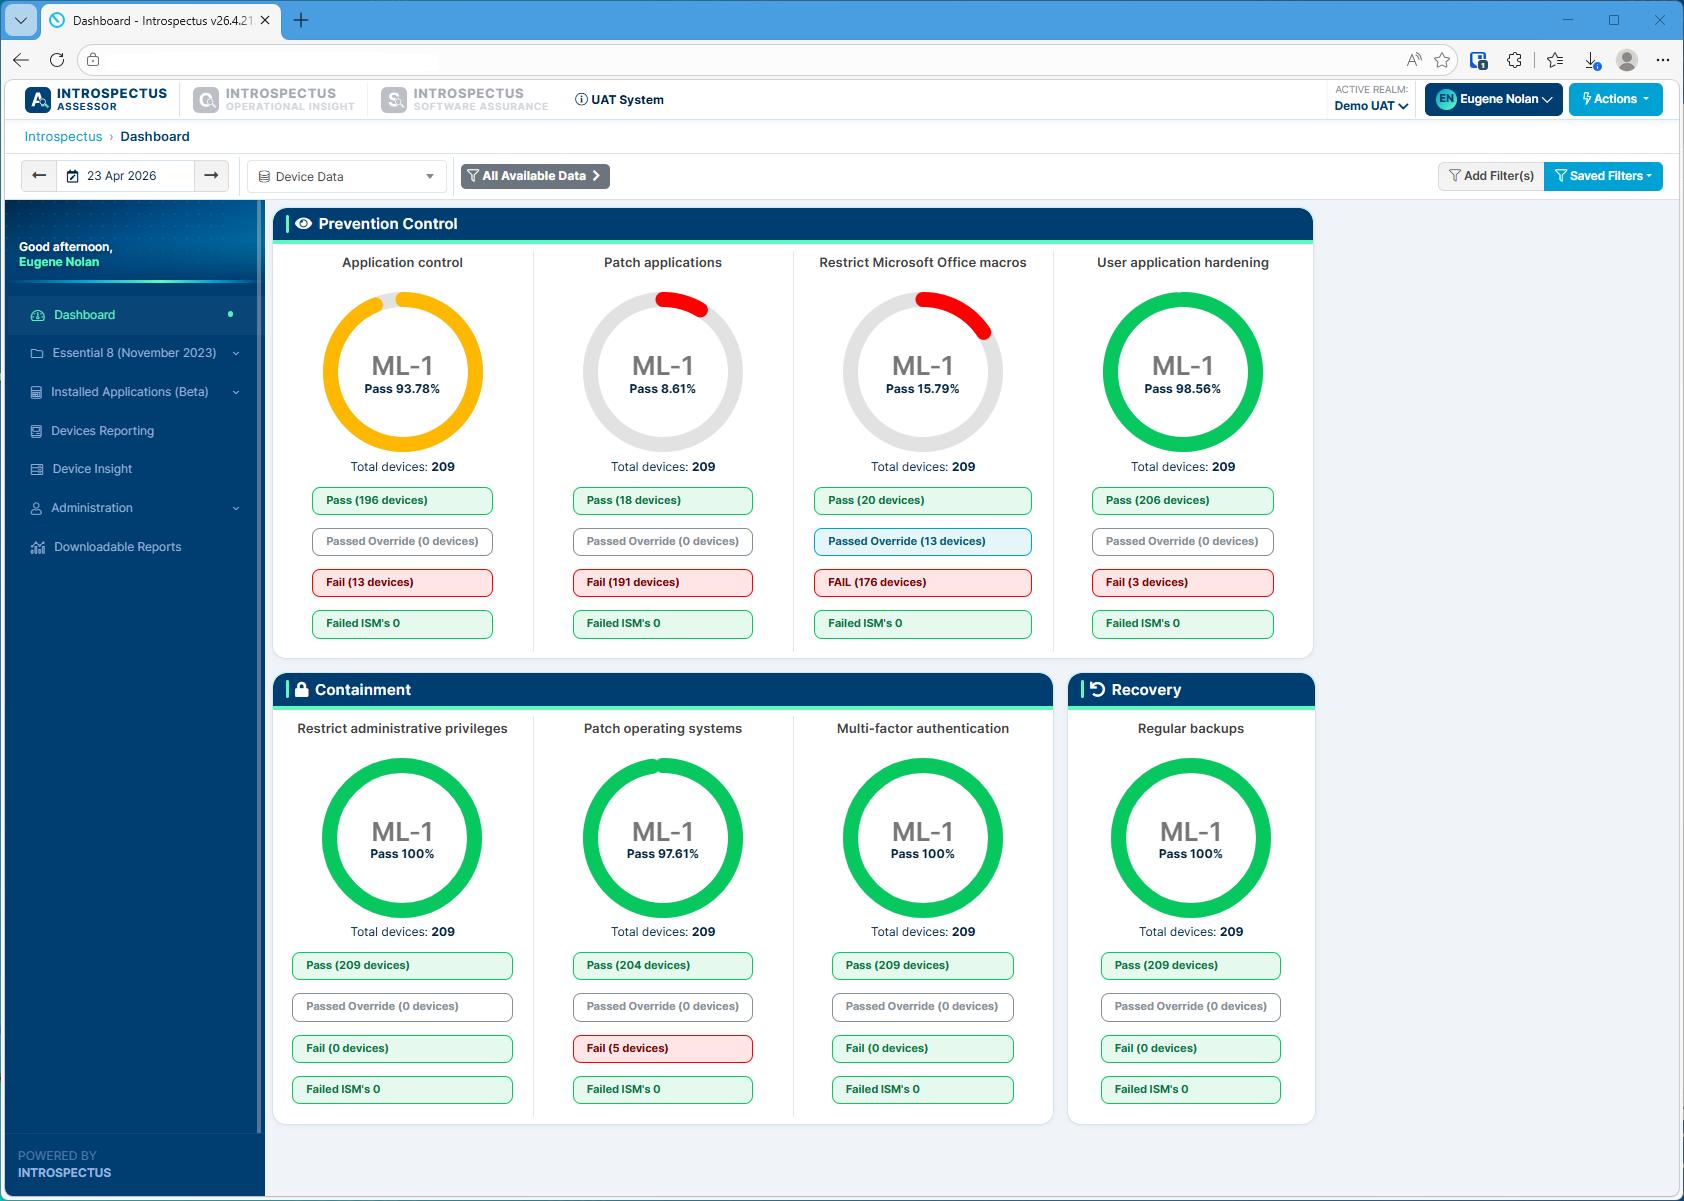Open Introspectus Software Assurance module
Screen dimensions: 1684x1201
[x=465, y=100]
